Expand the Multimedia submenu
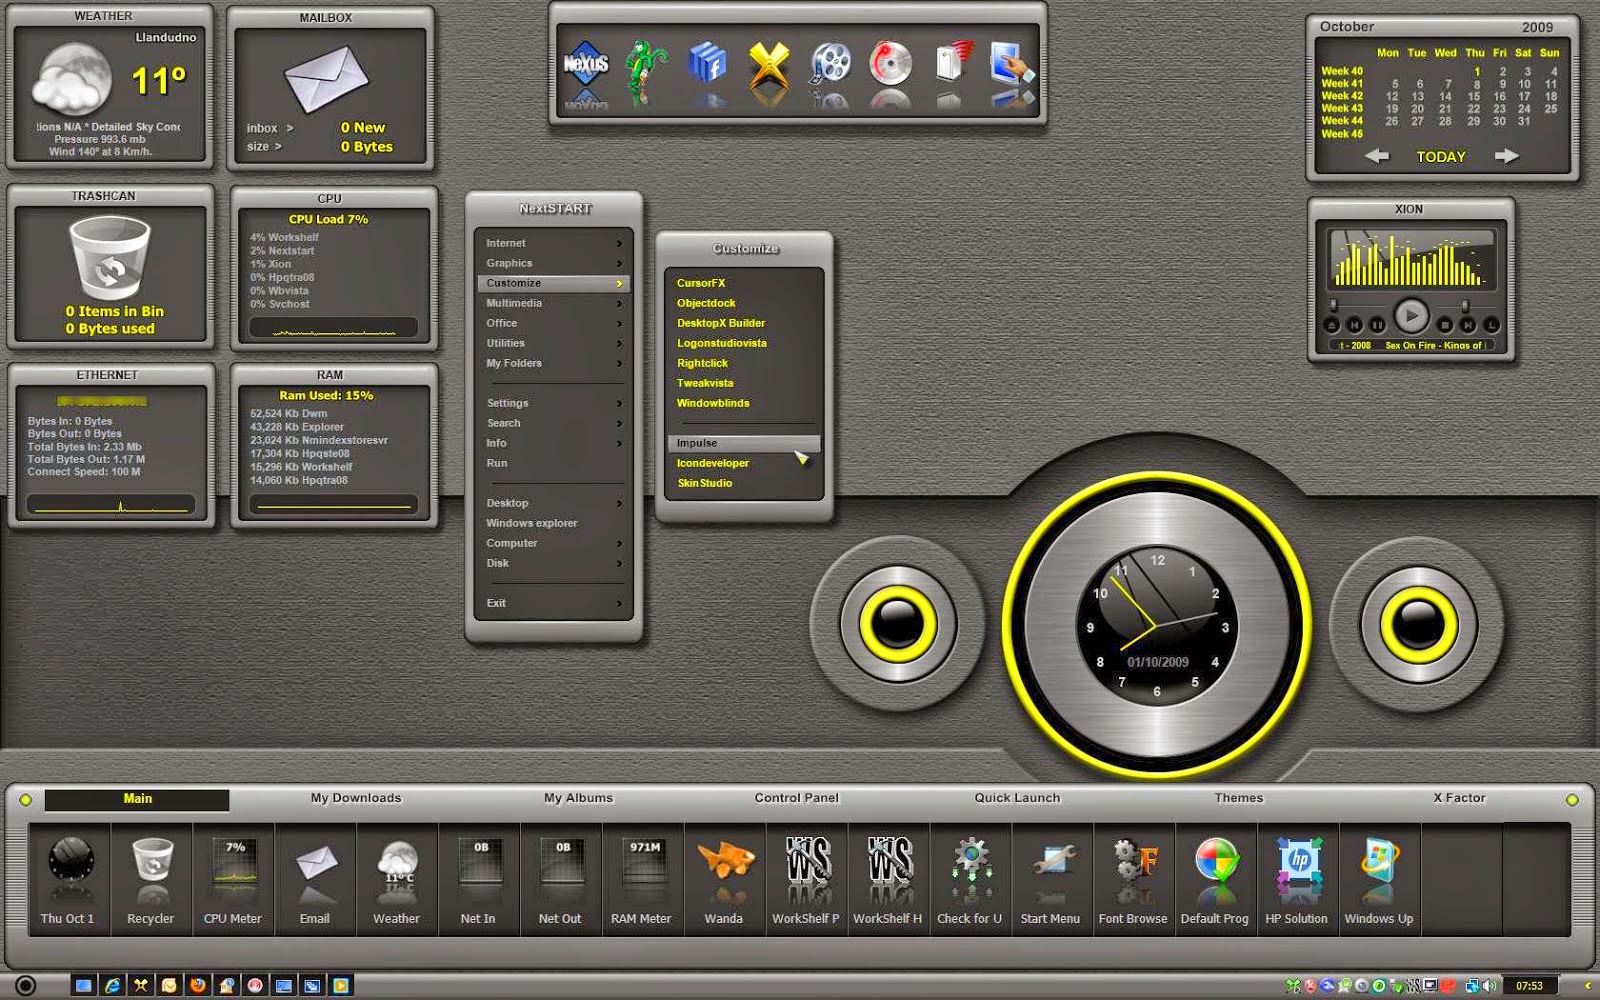 click(553, 303)
